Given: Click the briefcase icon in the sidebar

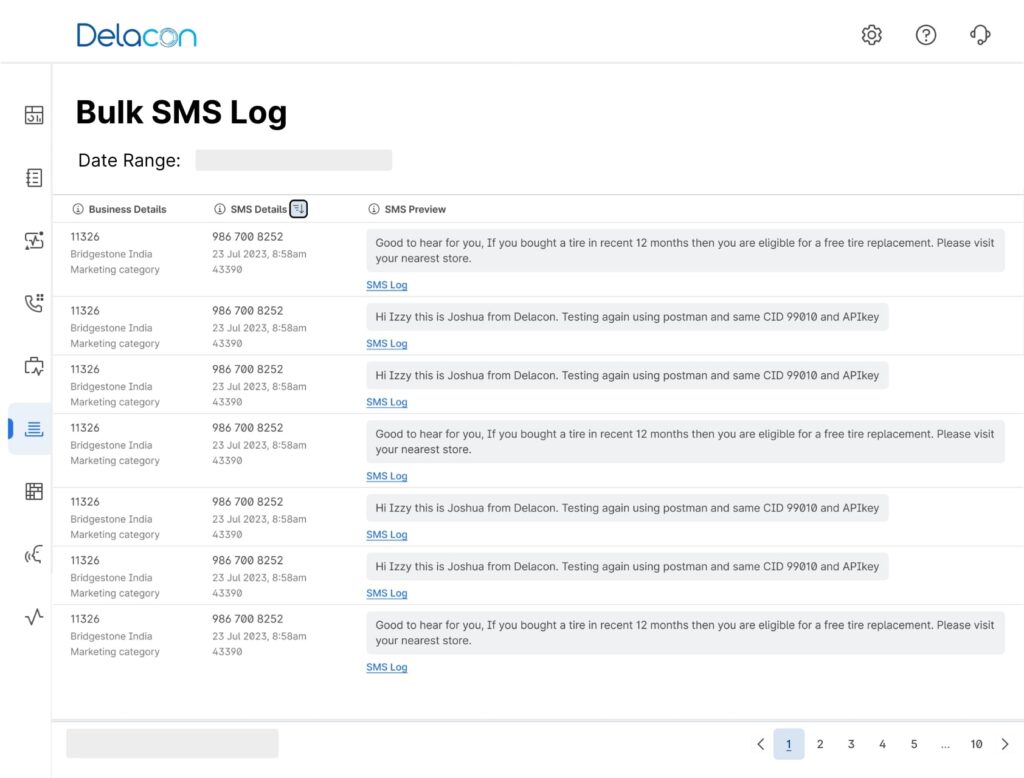Looking at the screenshot, I should tap(34, 366).
